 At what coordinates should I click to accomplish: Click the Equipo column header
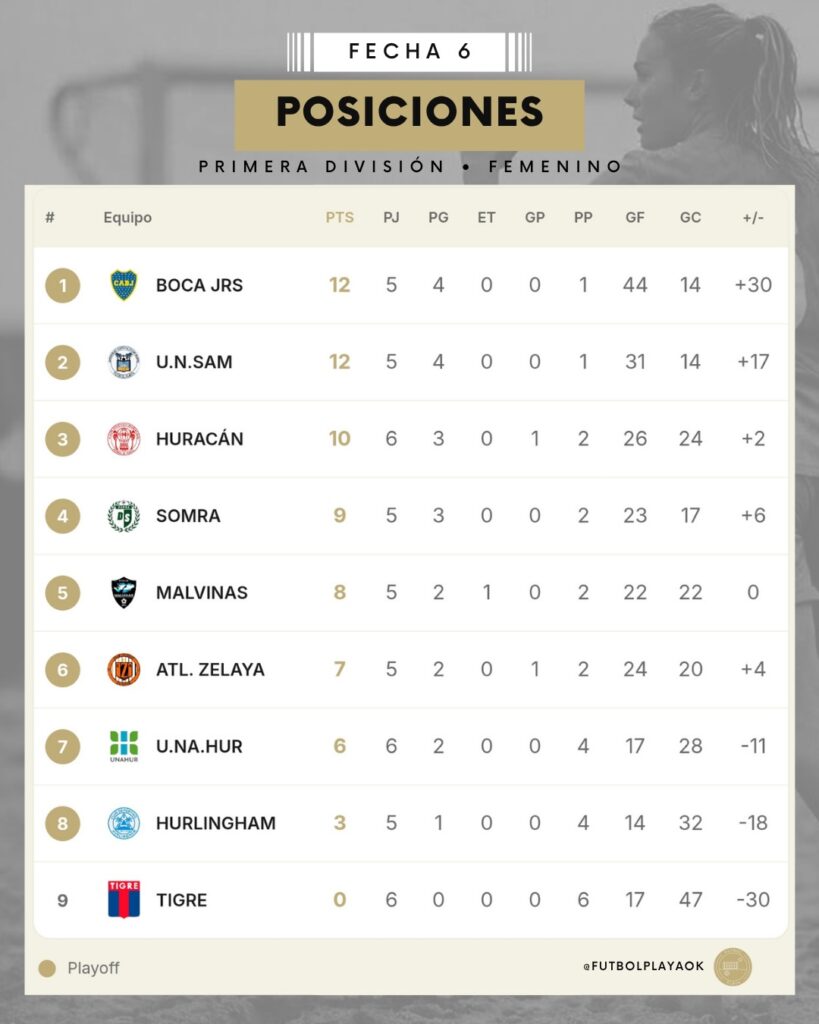(128, 217)
